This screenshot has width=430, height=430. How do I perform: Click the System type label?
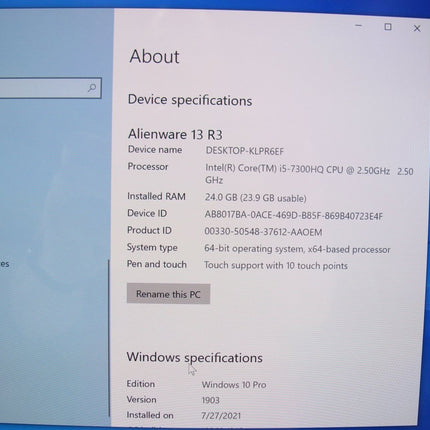(152, 247)
